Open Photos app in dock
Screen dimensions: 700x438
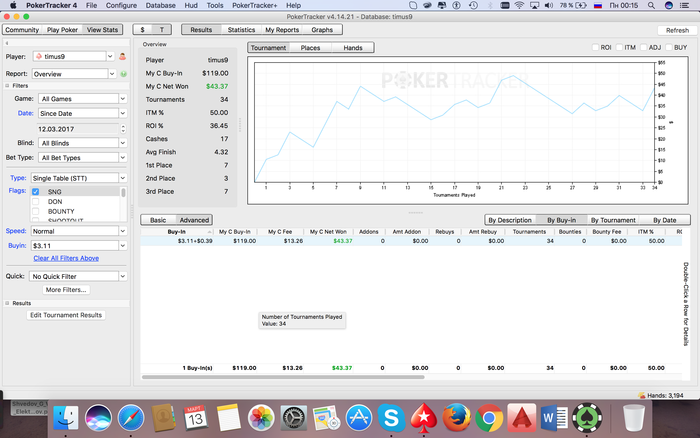pyautogui.click(x=261, y=418)
